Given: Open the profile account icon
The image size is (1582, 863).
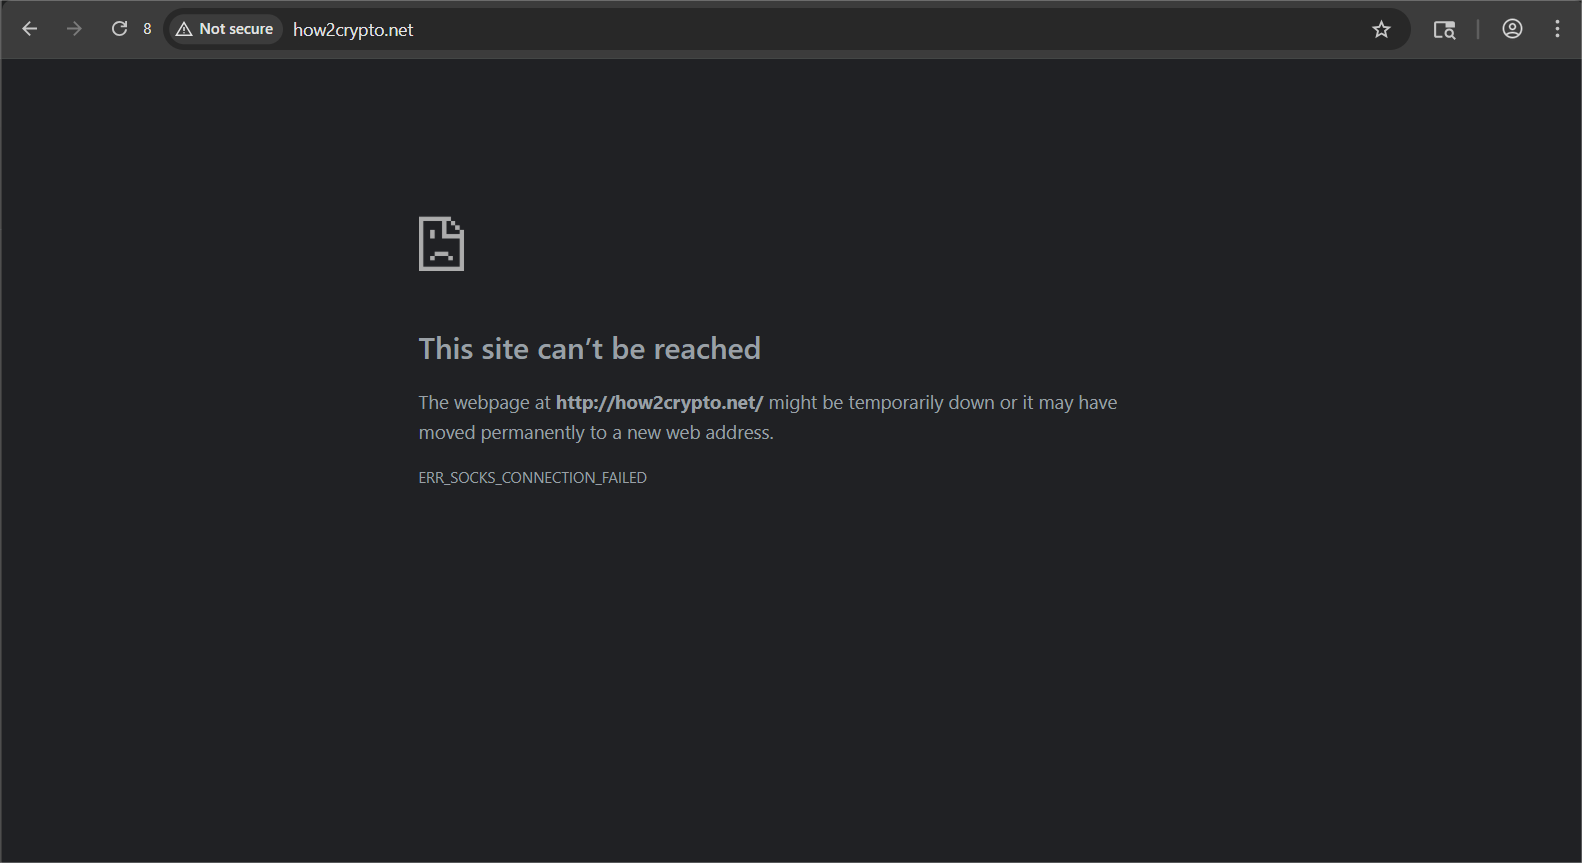Looking at the screenshot, I should click(1512, 29).
